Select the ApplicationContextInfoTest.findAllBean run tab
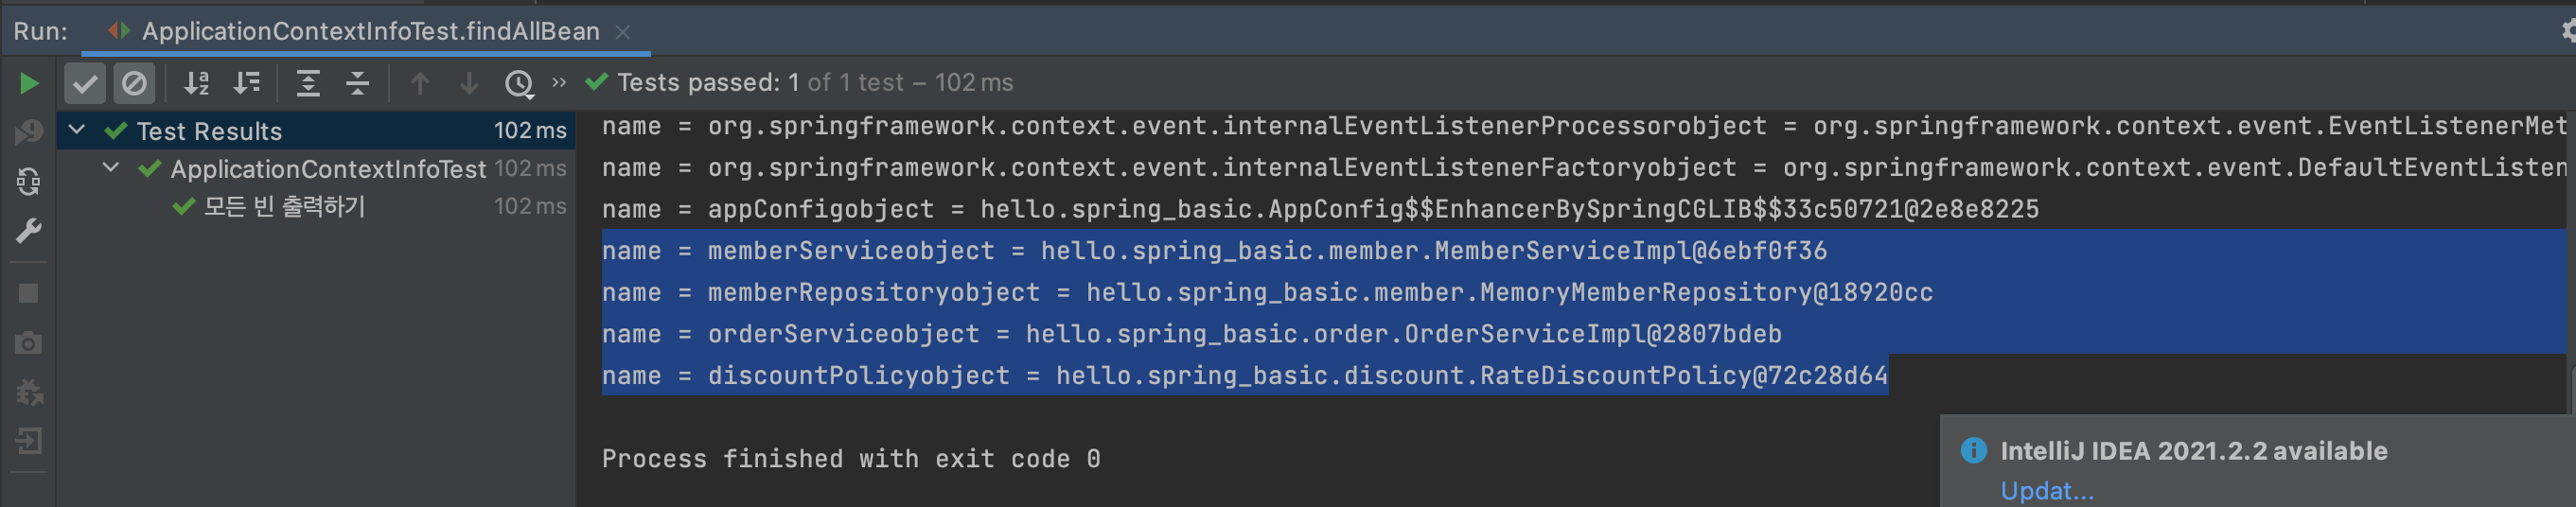 [369, 31]
